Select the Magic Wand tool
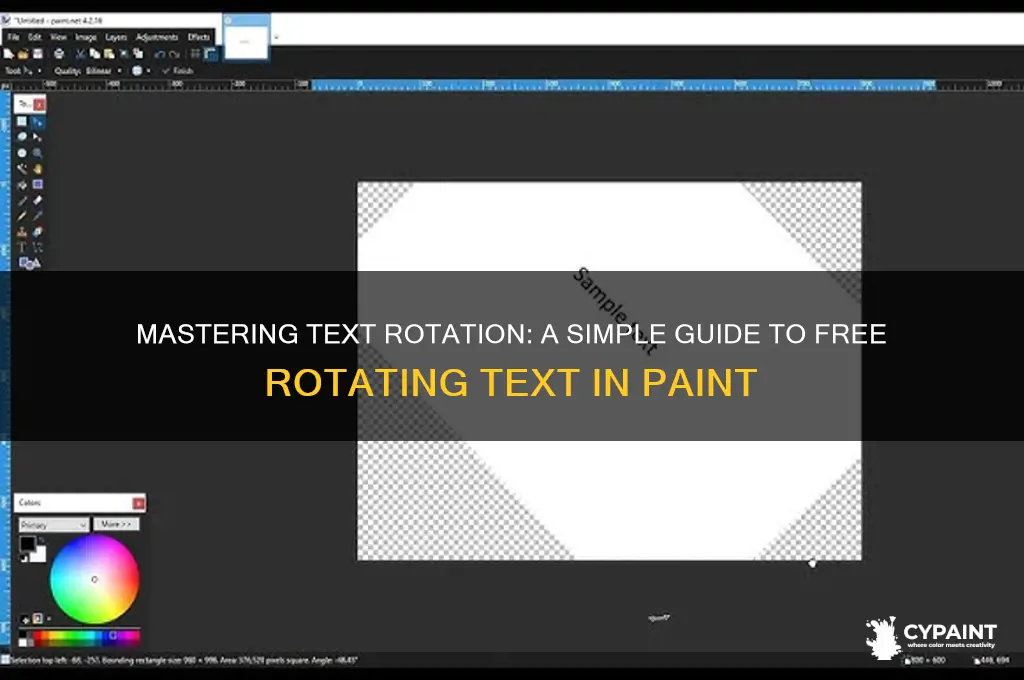This screenshot has width=1024, height=680. (22, 169)
